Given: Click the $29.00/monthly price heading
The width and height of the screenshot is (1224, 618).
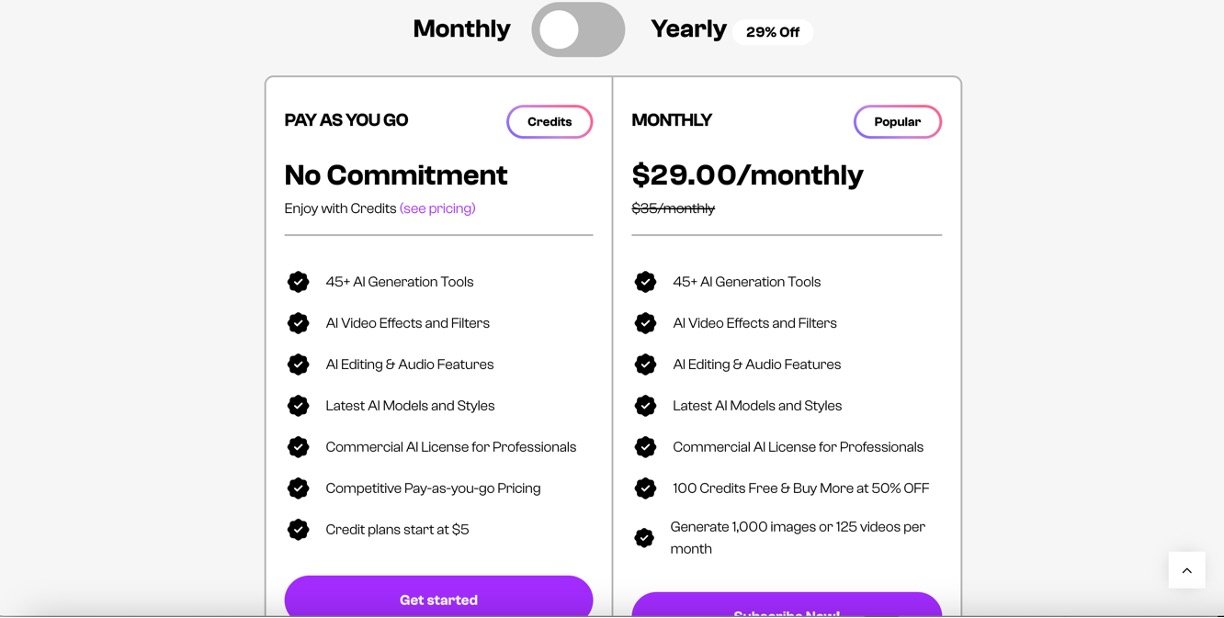Looking at the screenshot, I should 747,175.
